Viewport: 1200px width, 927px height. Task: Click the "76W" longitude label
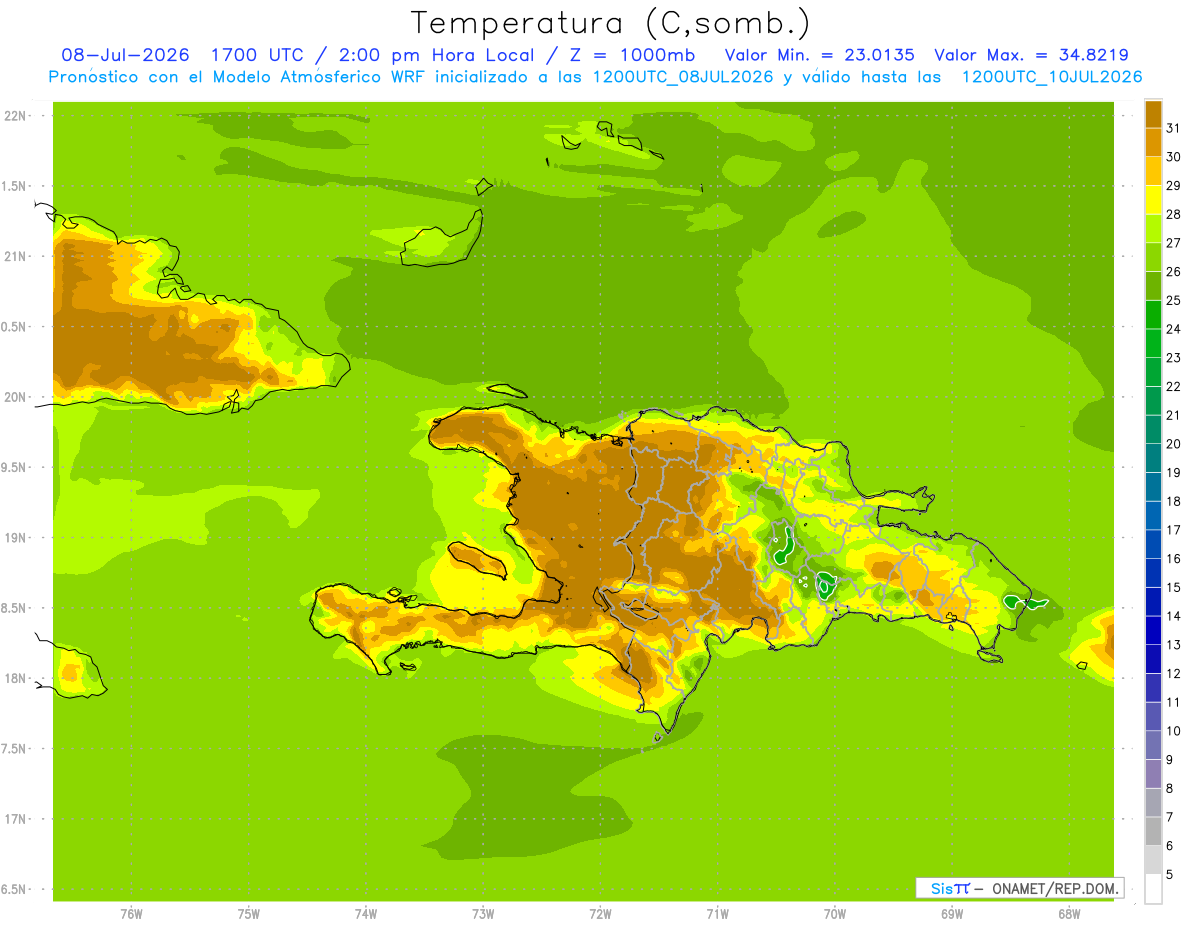click(x=131, y=913)
